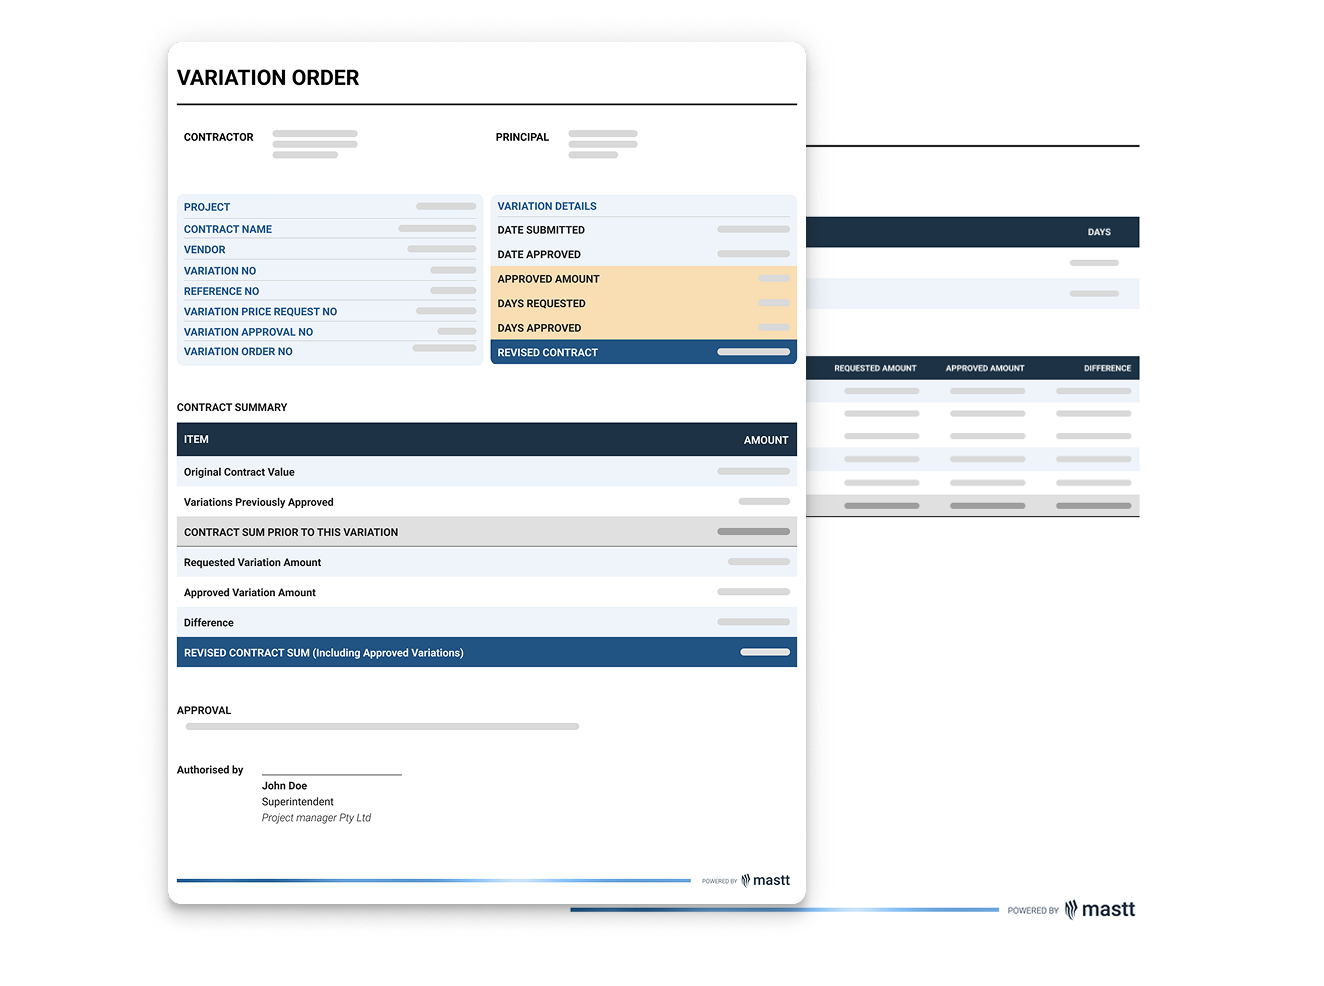Click the Original Contract Value amount field
This screenshot has width=1324, height=986.
coord(753,471)
